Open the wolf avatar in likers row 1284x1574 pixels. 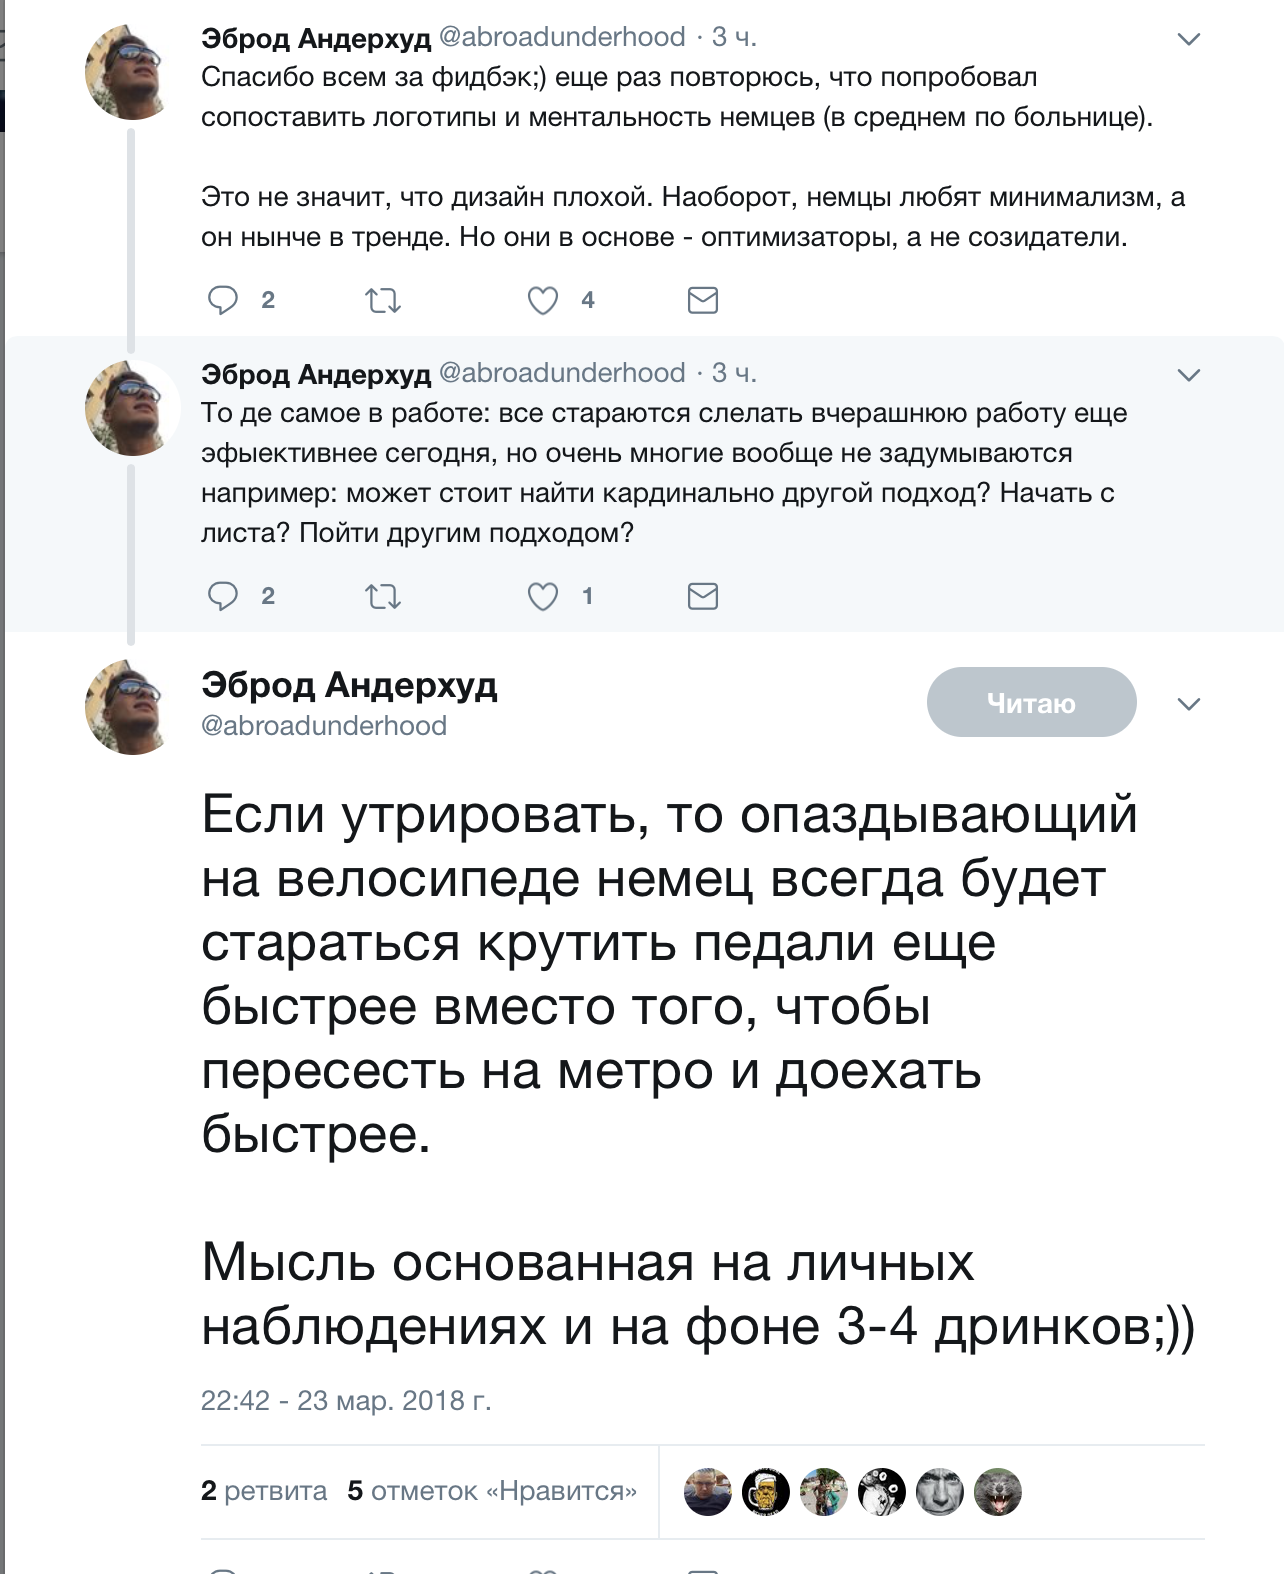(998, 1492)
